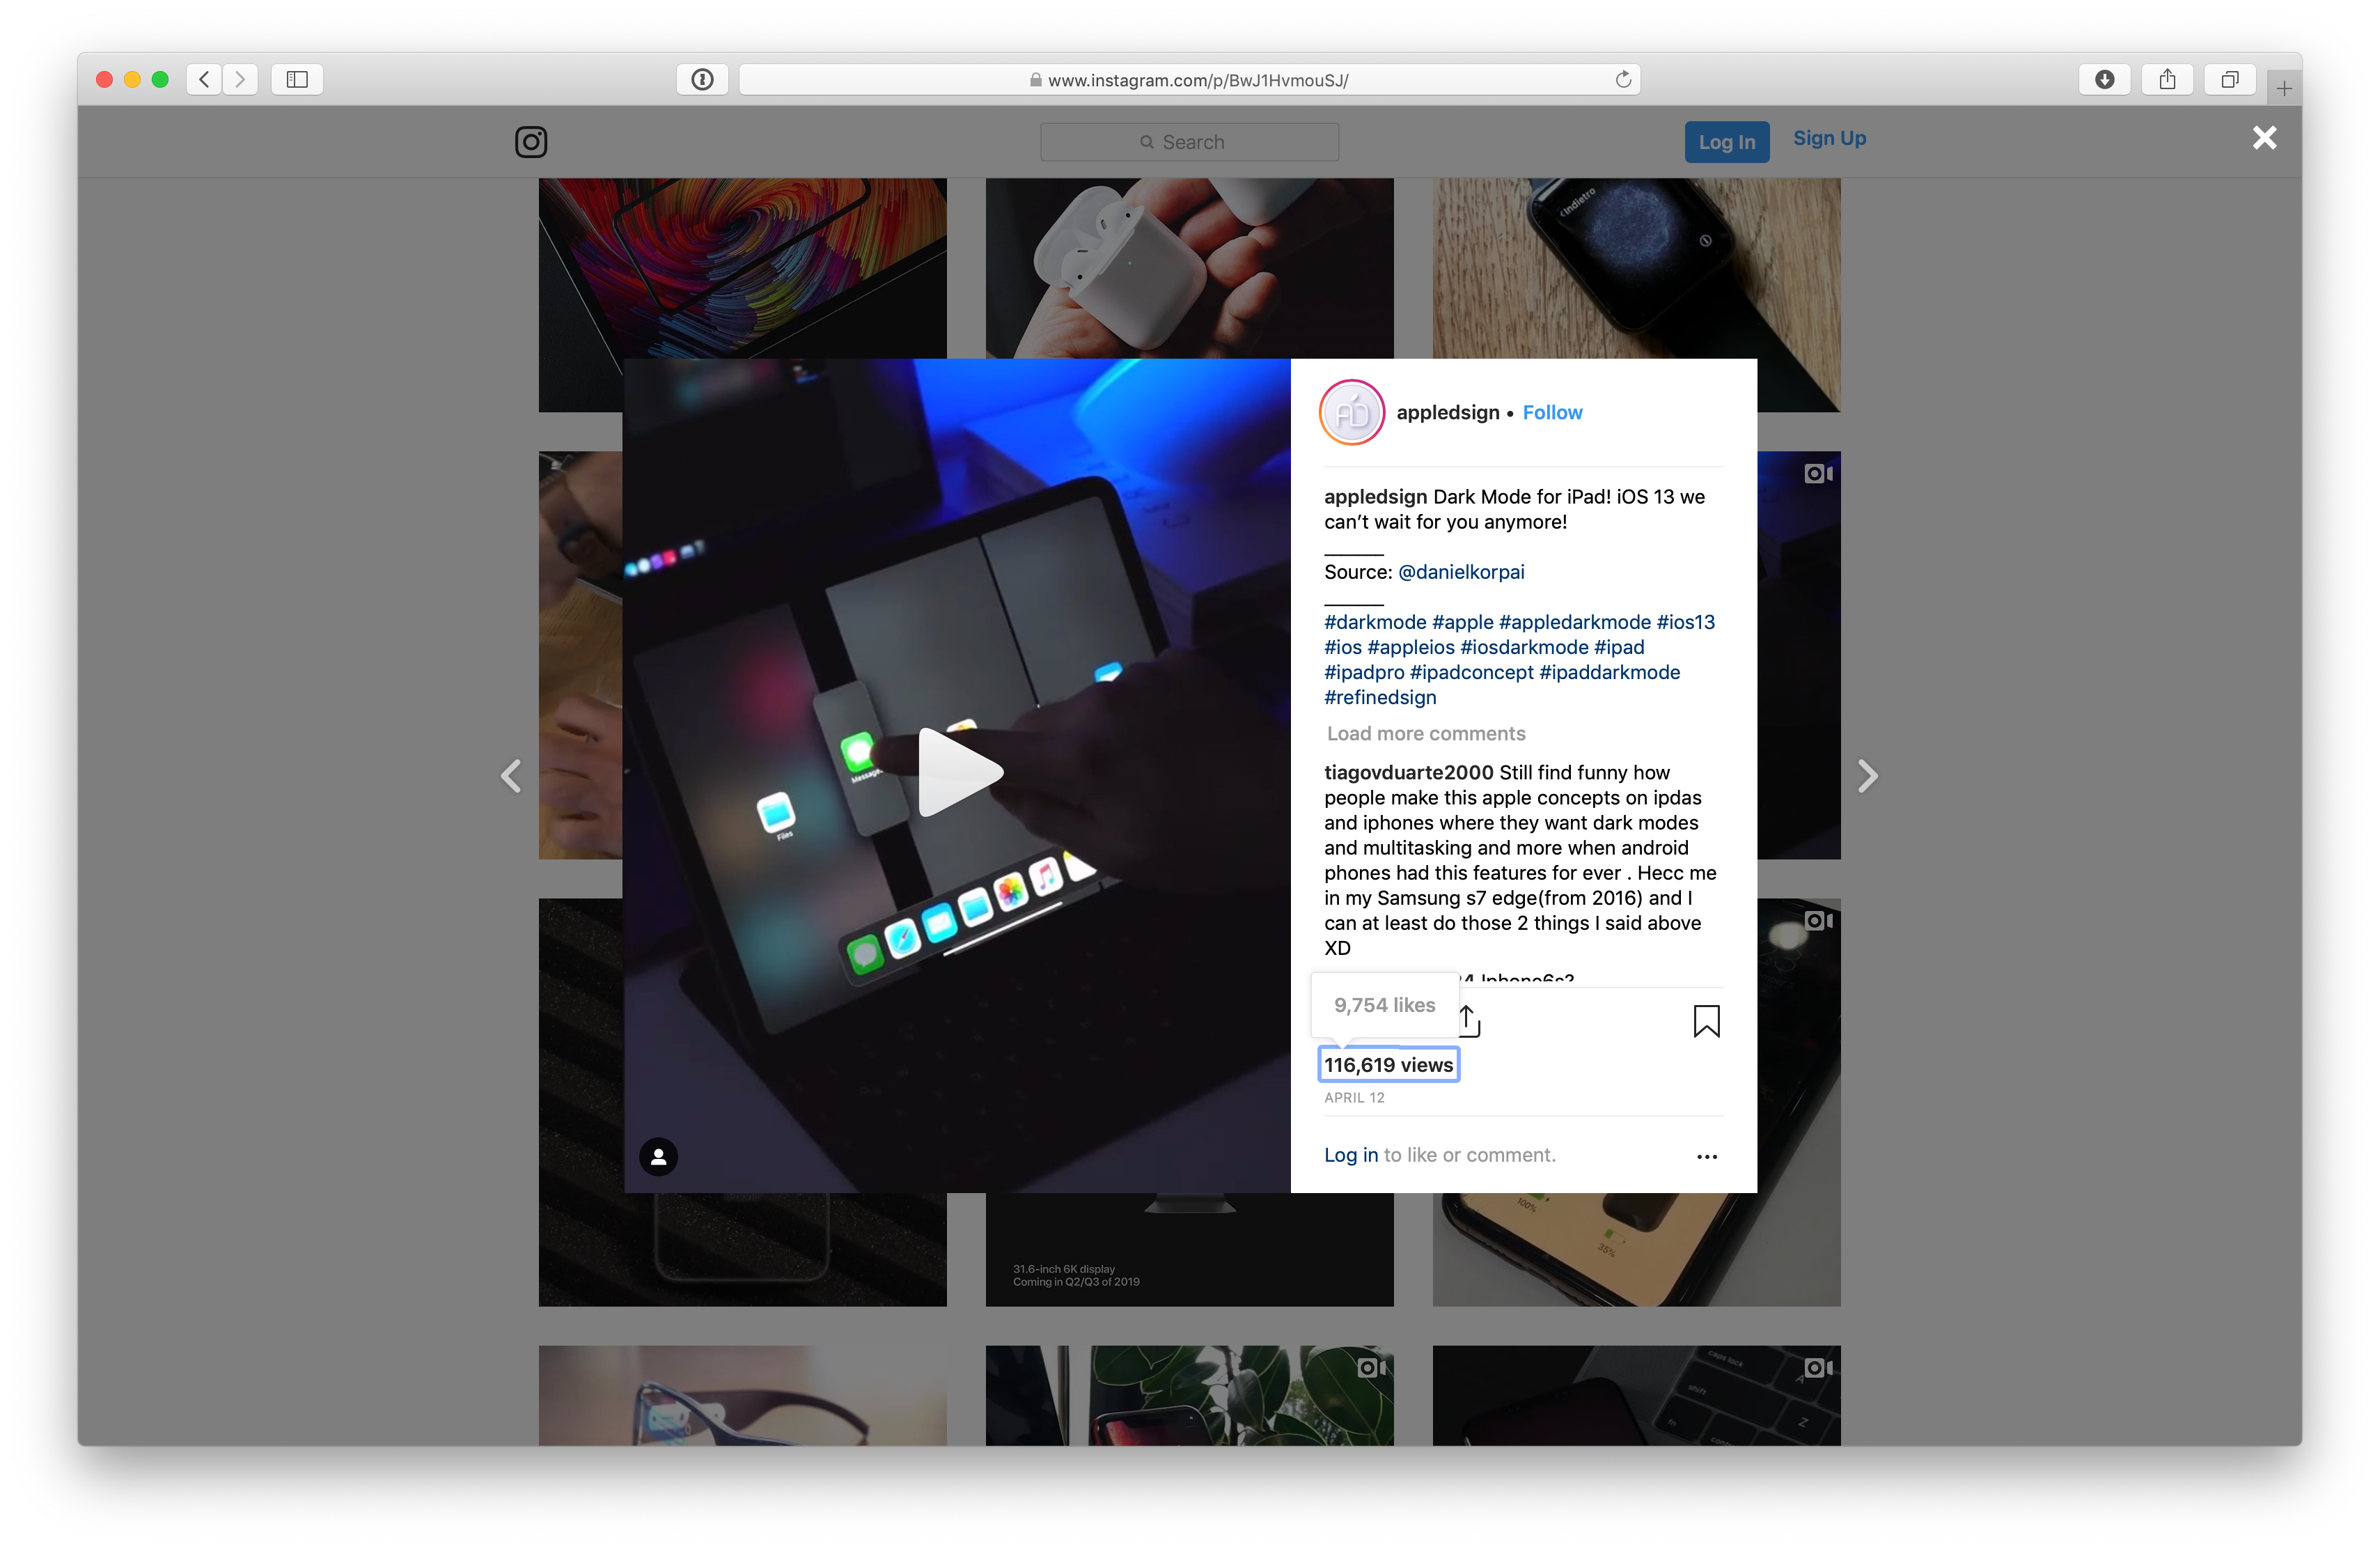Open the plant leaves video thumbnail
The height and width of the screenshot is (1549, 2380).
(x=1189, y=1396)
